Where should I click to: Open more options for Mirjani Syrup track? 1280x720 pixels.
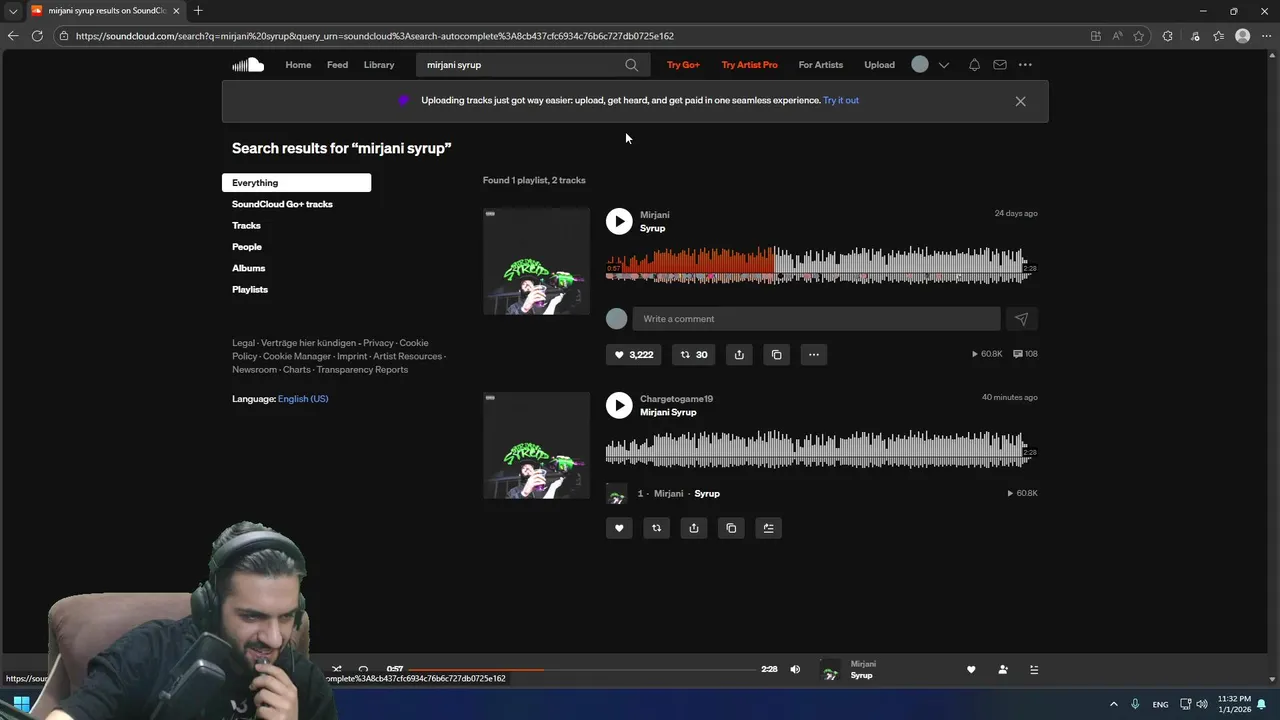(x=814, y=354)
